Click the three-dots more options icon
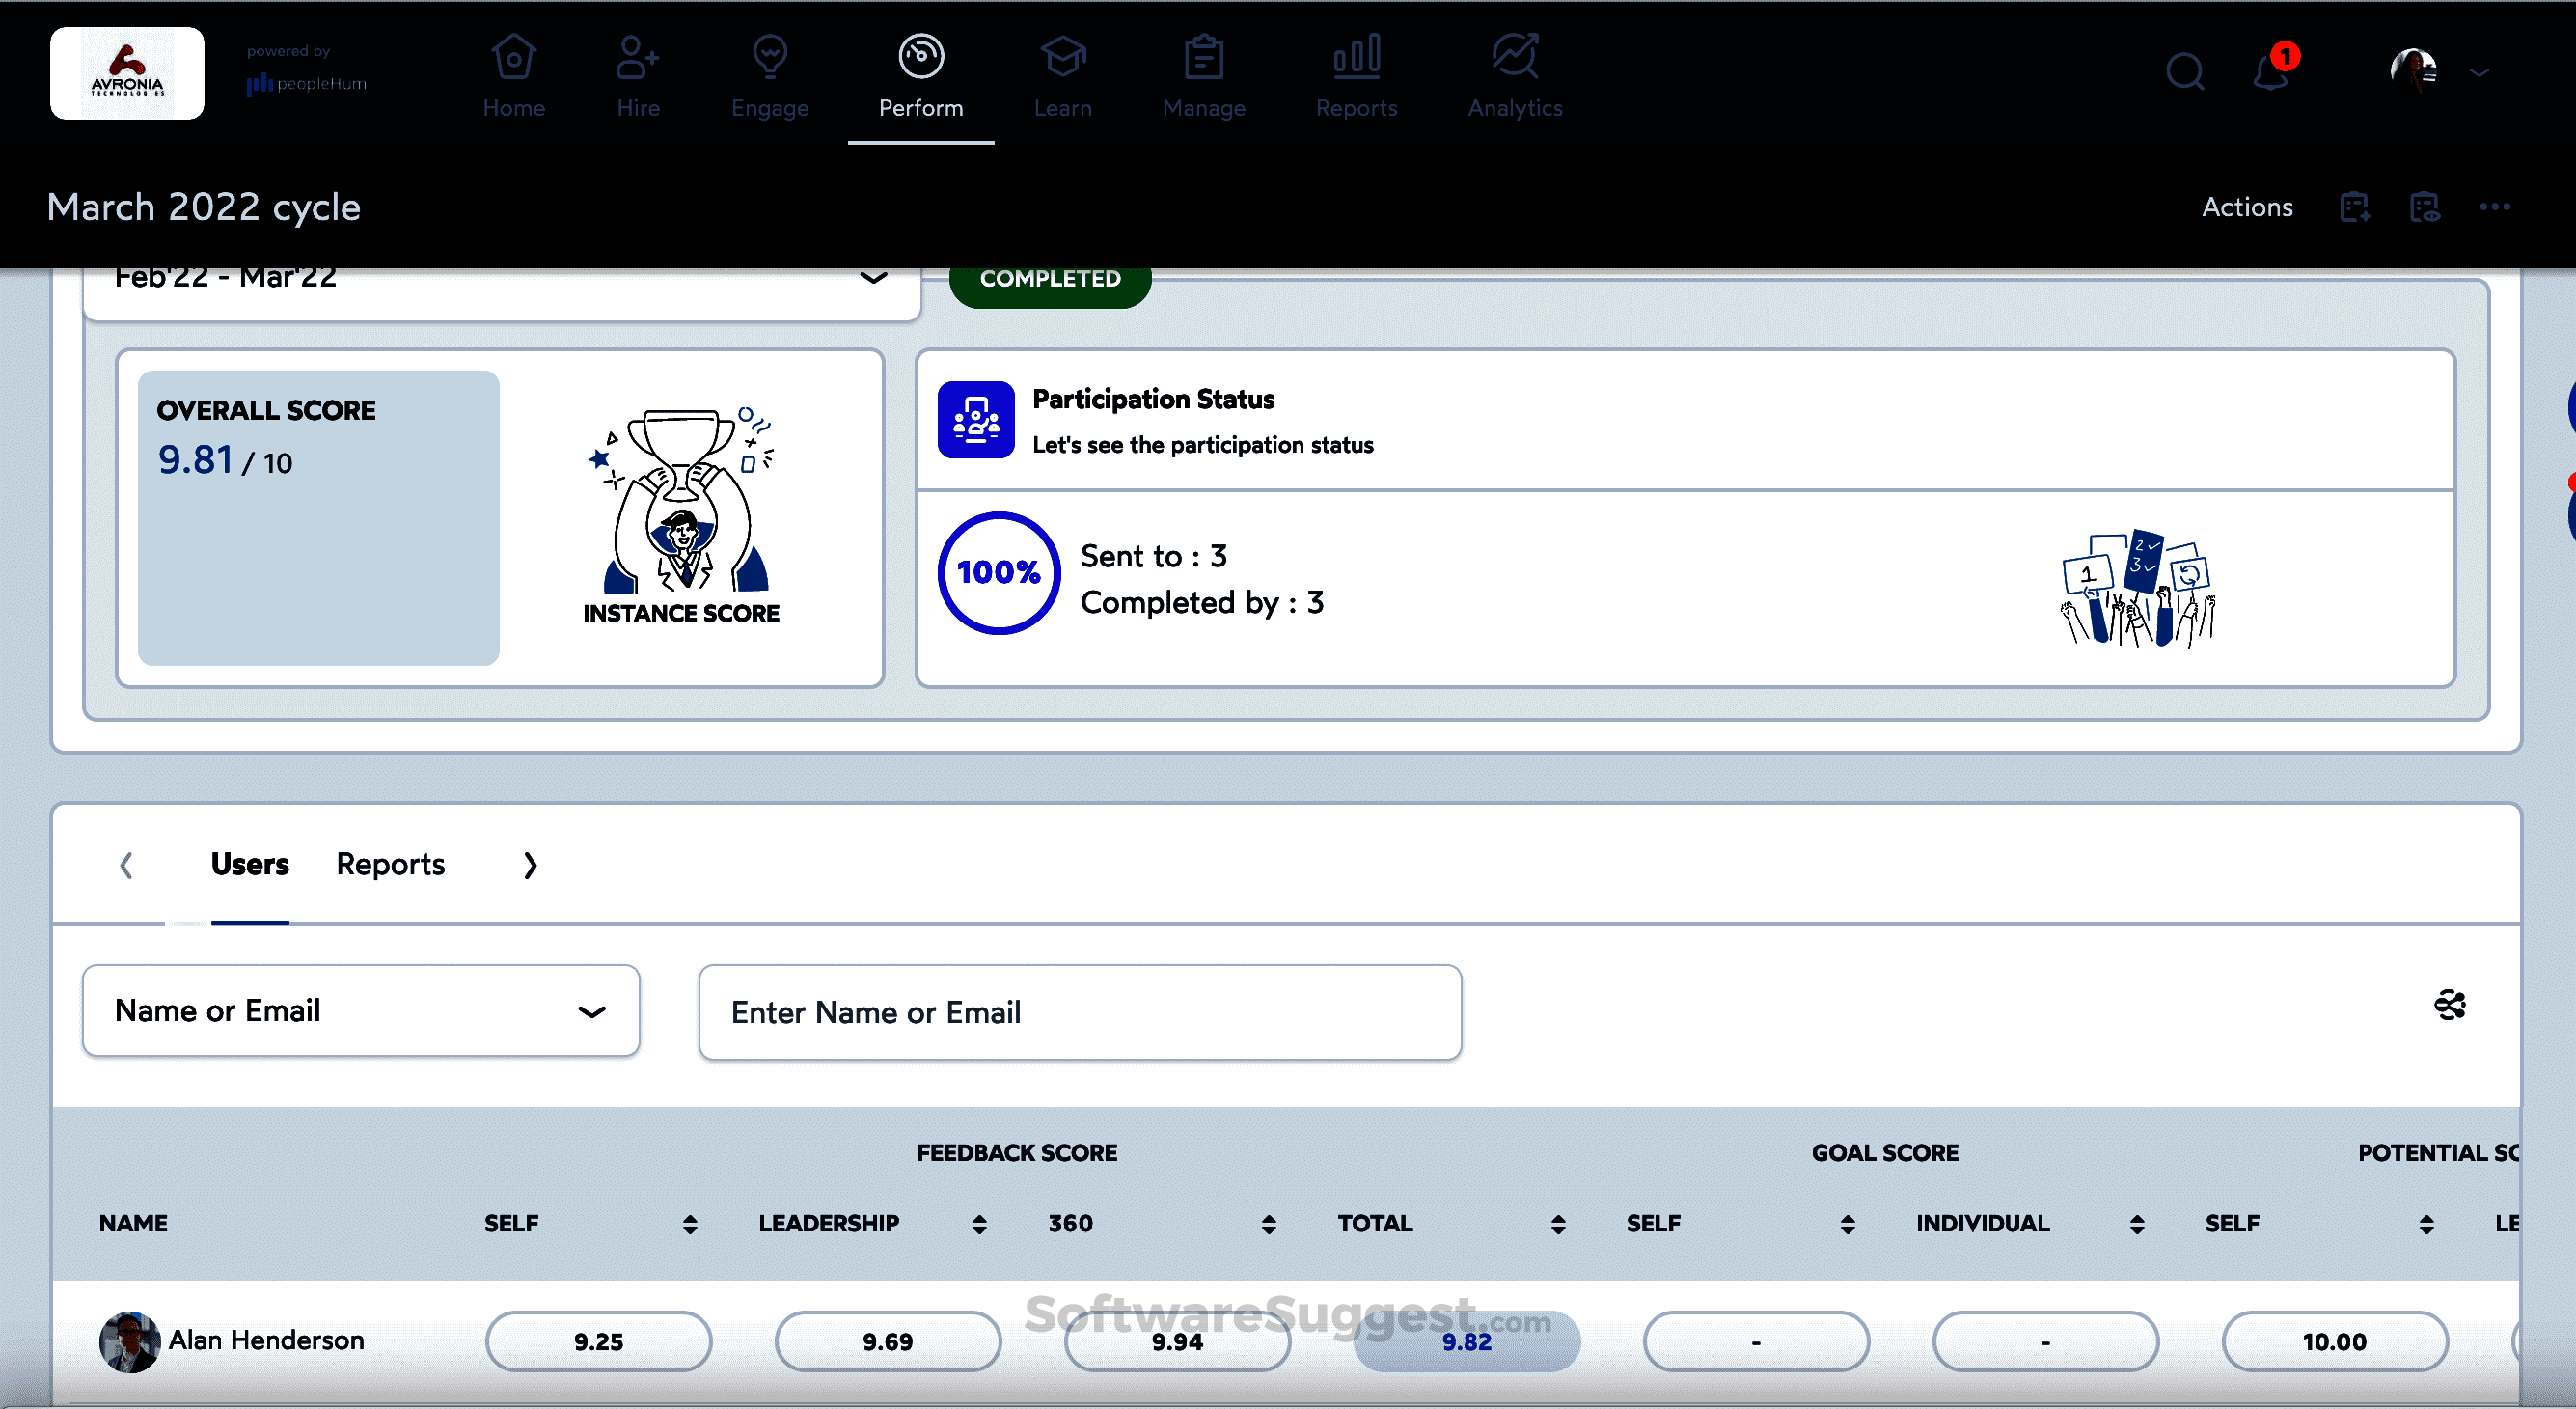 coord(2494,207)
